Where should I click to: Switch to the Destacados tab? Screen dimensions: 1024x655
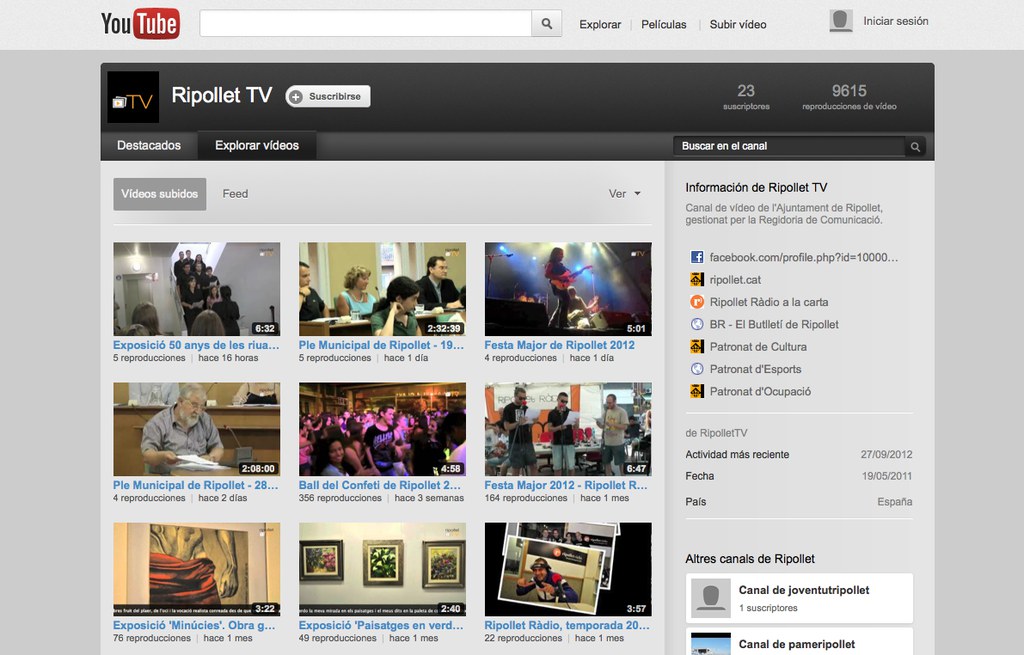coord(149,146)
